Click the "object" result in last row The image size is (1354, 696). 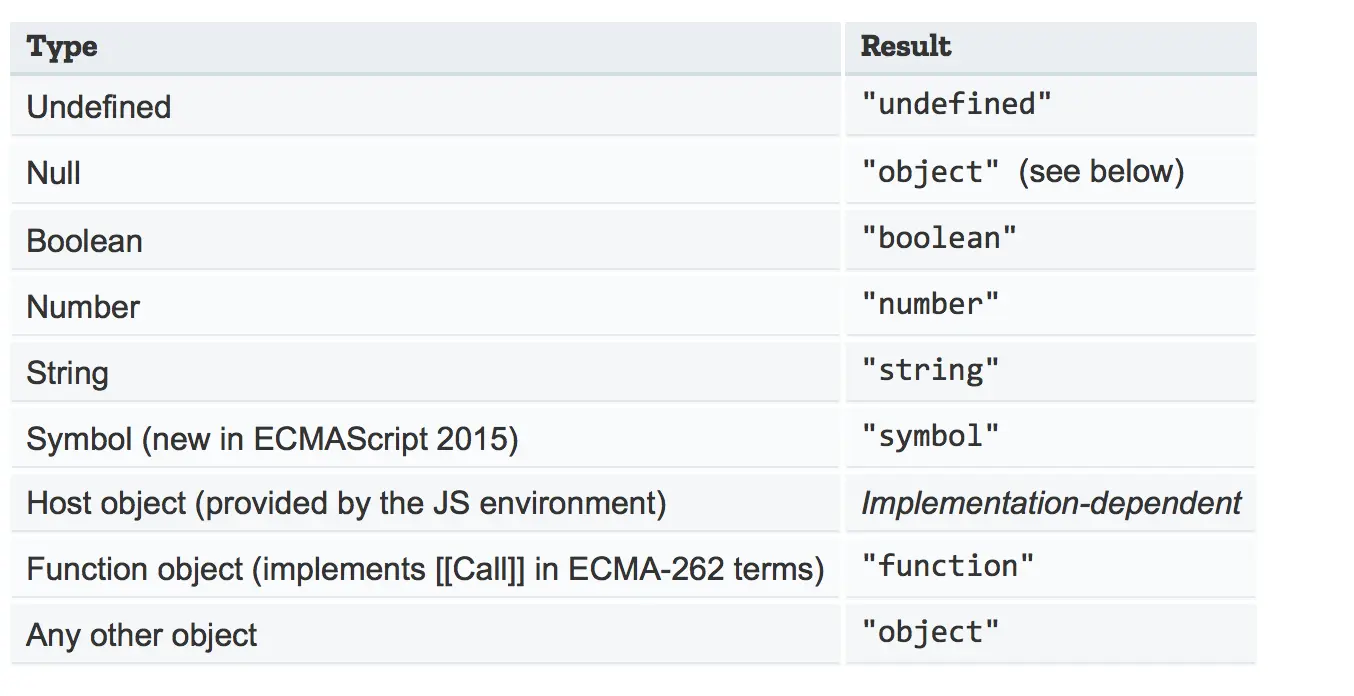(930, 632)
